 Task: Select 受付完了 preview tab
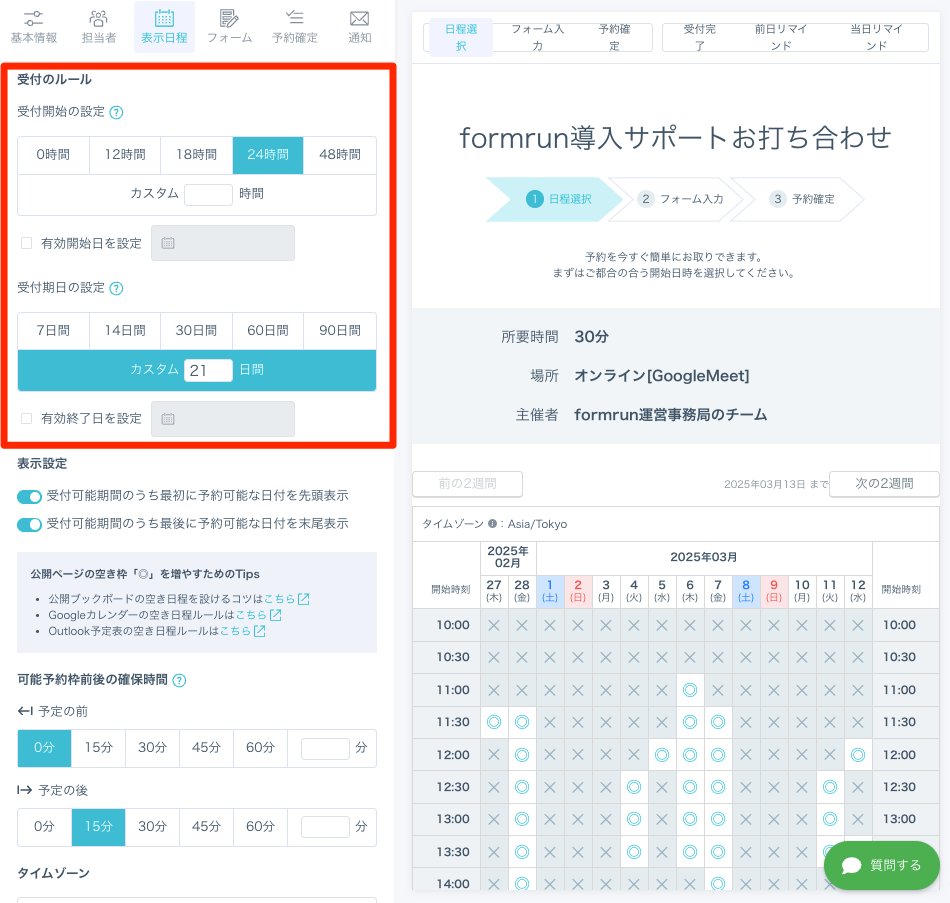point(699,37)
